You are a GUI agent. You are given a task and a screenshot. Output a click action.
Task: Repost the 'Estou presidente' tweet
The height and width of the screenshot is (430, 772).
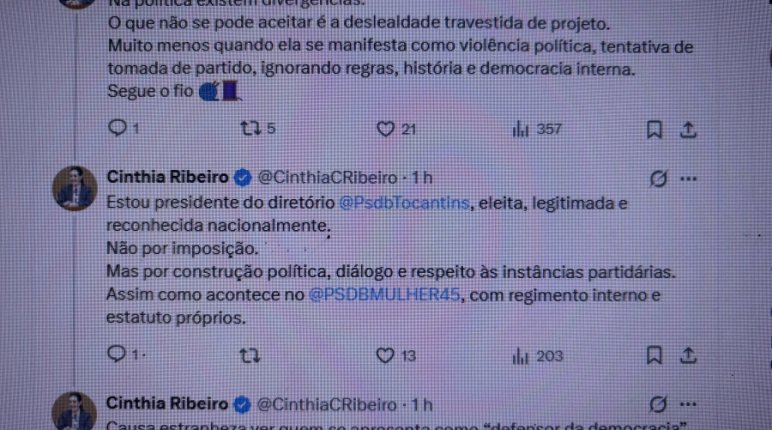pyautogui.click(x=250, y=355)
